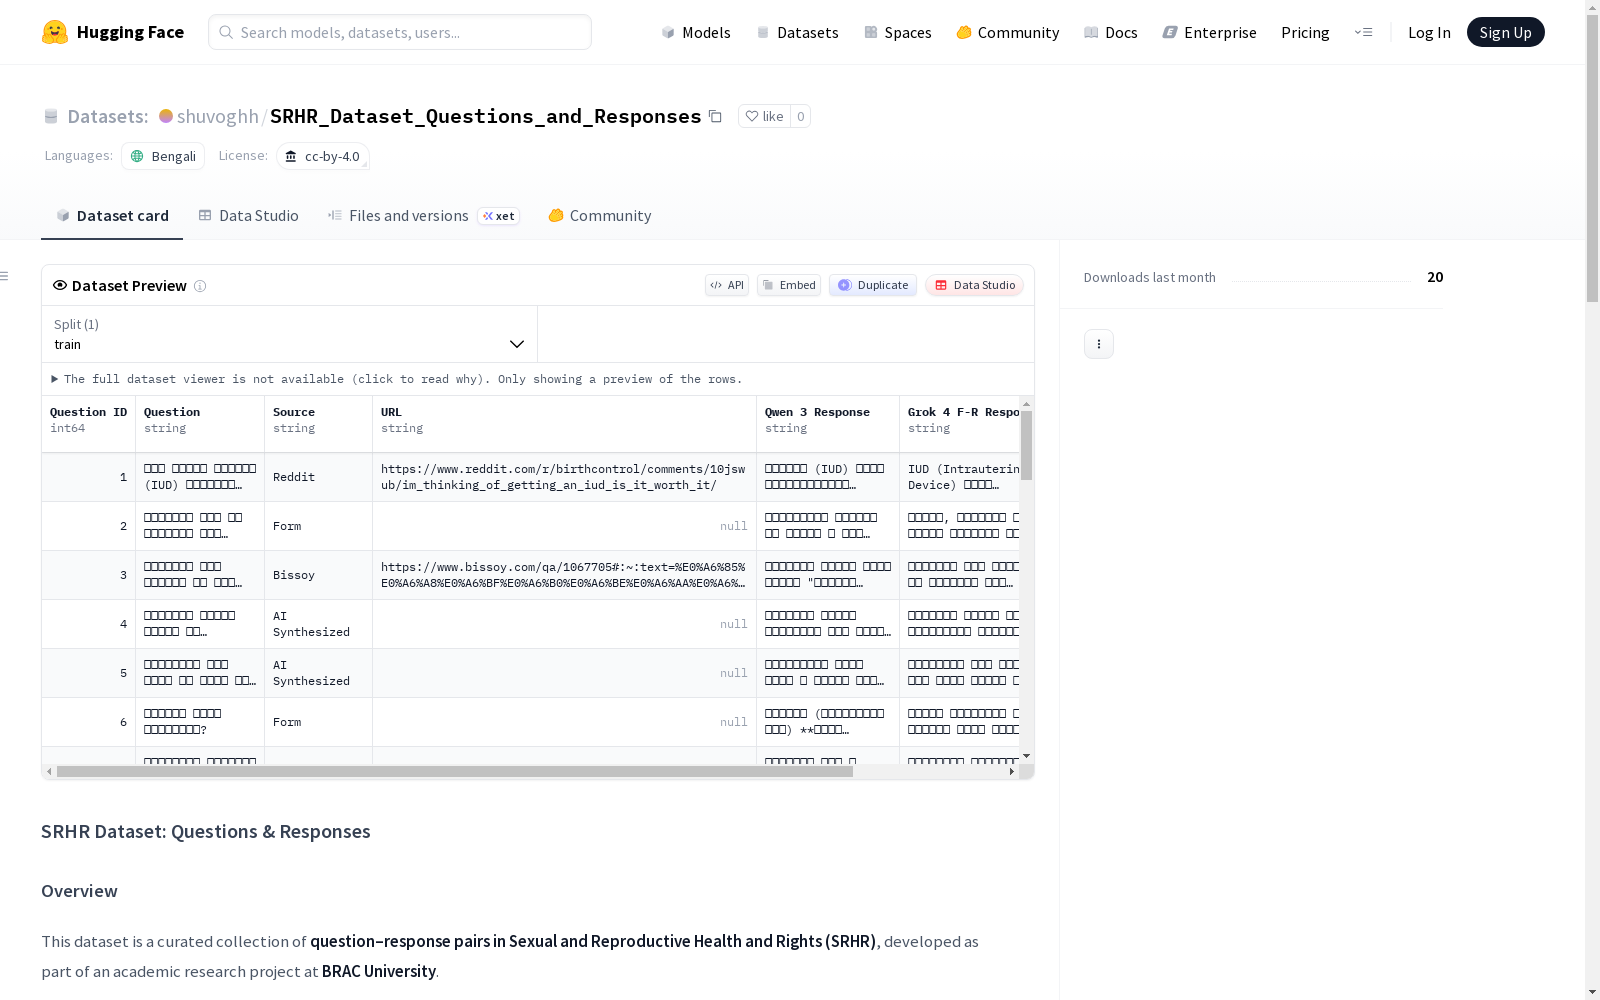The height and width of the screenshot is (1000, 1600).
Task: Click the Reddit source cell
Action: click(x=319, y=477)
